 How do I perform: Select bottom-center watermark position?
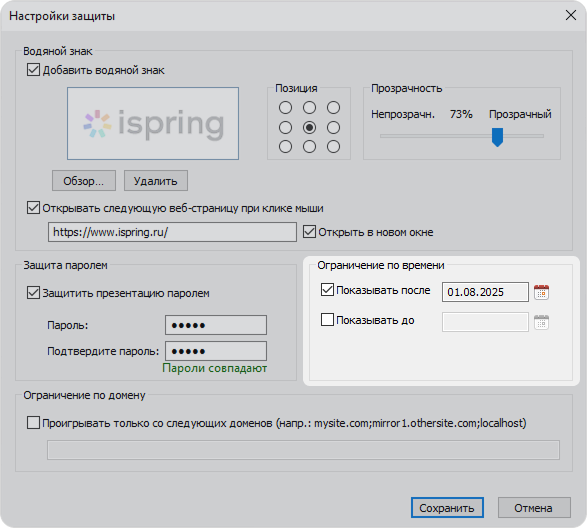click(x=309, y=146)
